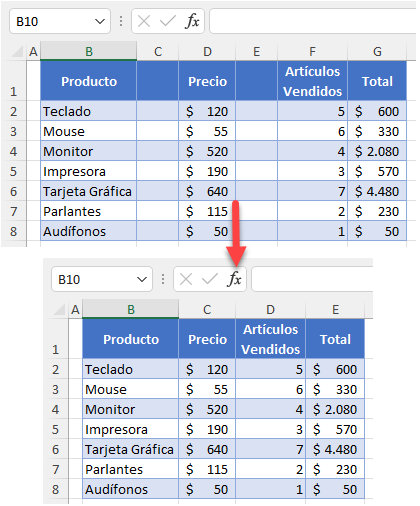The height and width of the screenshot is (506, 420).
Task: Select column E header in the A–E sheet
Action: (x=335, y=310)
